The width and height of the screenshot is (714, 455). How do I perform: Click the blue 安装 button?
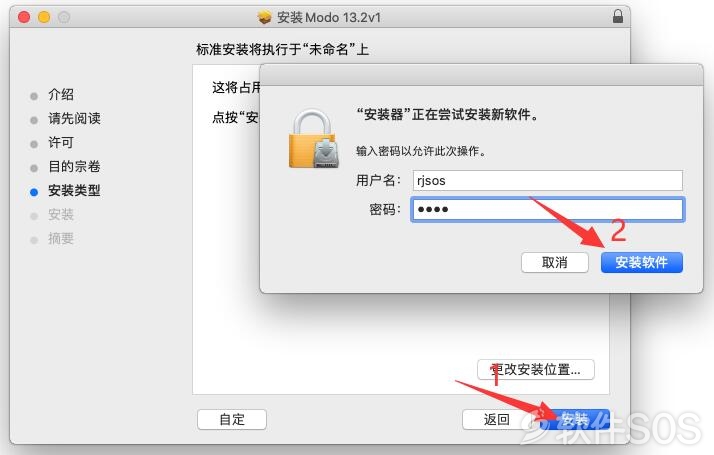point(575,419)
